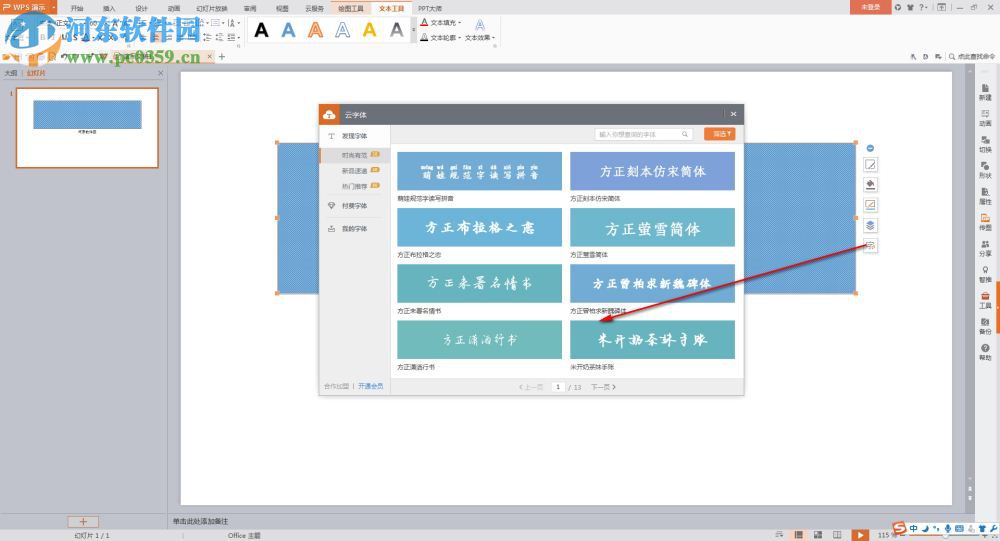This screenshot has height=541, width=1000.
Task: Choose 方正刻本仿宋简体 font card
Action: (x=652, y=171)
